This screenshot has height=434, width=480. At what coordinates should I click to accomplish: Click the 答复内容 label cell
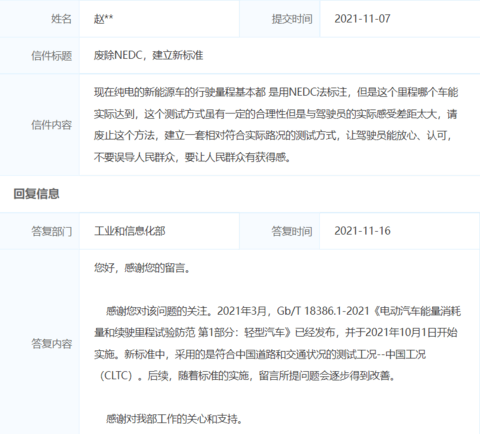coord(40,343)
